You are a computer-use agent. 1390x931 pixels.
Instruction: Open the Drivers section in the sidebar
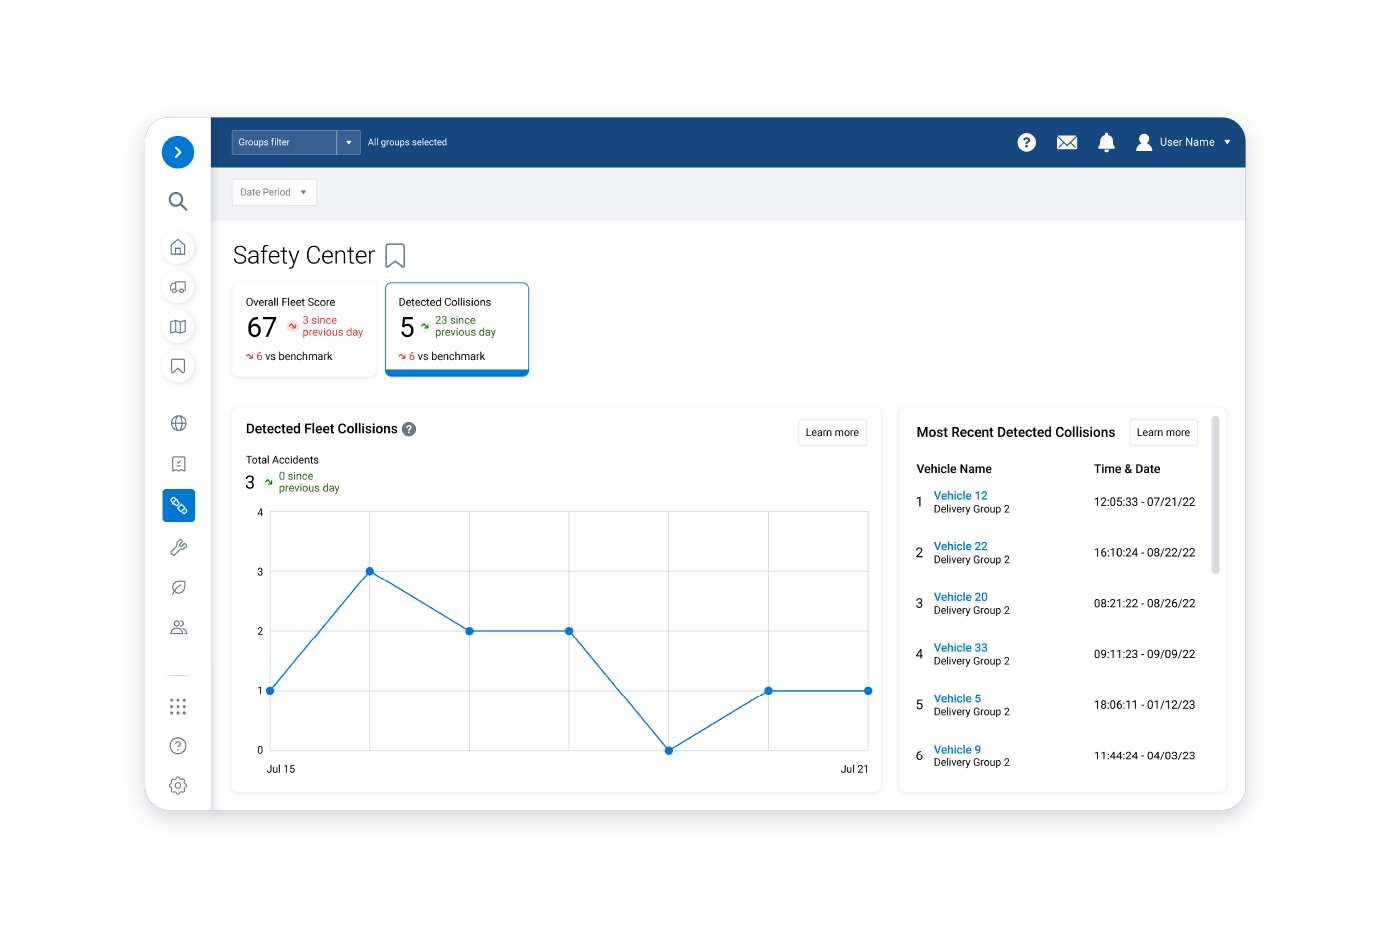click(177, 627)
